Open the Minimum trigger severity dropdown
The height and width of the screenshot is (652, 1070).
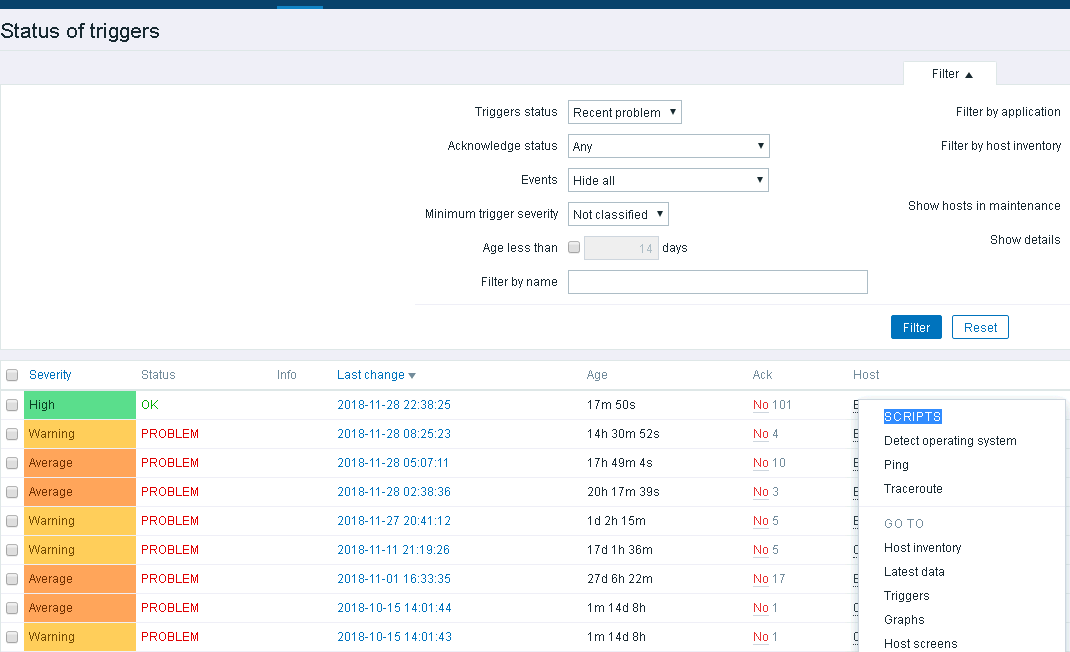click(x=618, y=214)
